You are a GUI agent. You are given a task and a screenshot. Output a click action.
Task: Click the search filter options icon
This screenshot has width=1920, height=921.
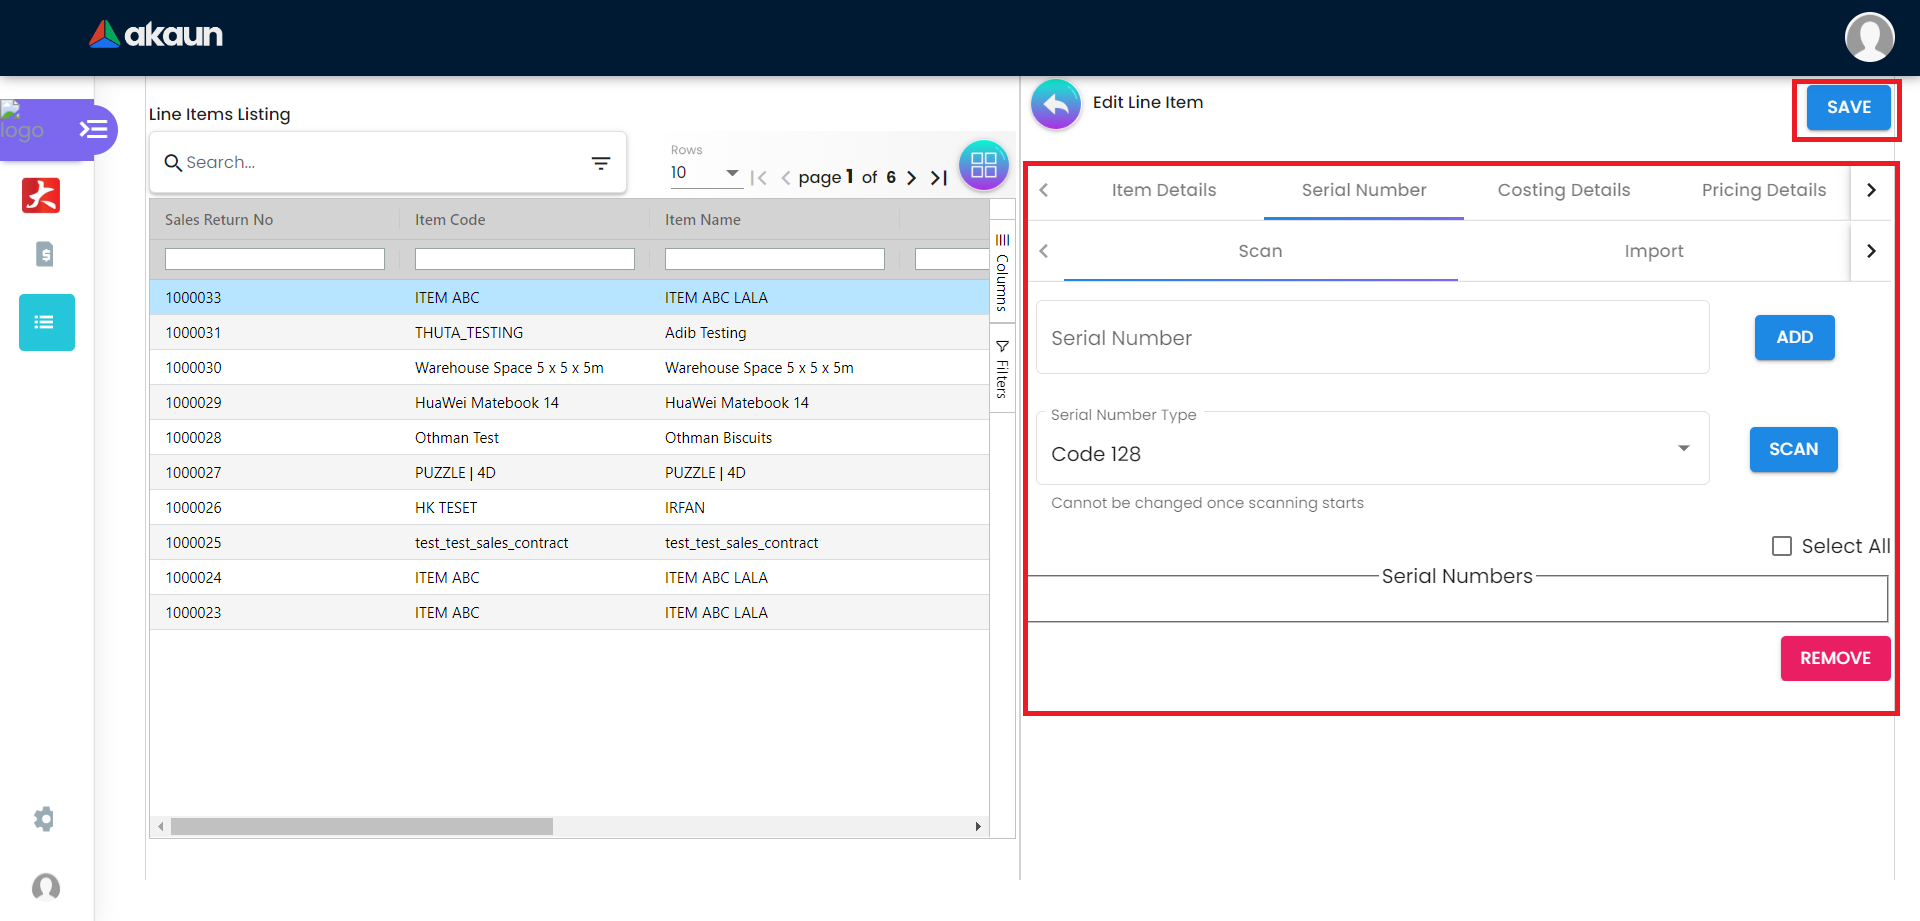click(600, 163)
